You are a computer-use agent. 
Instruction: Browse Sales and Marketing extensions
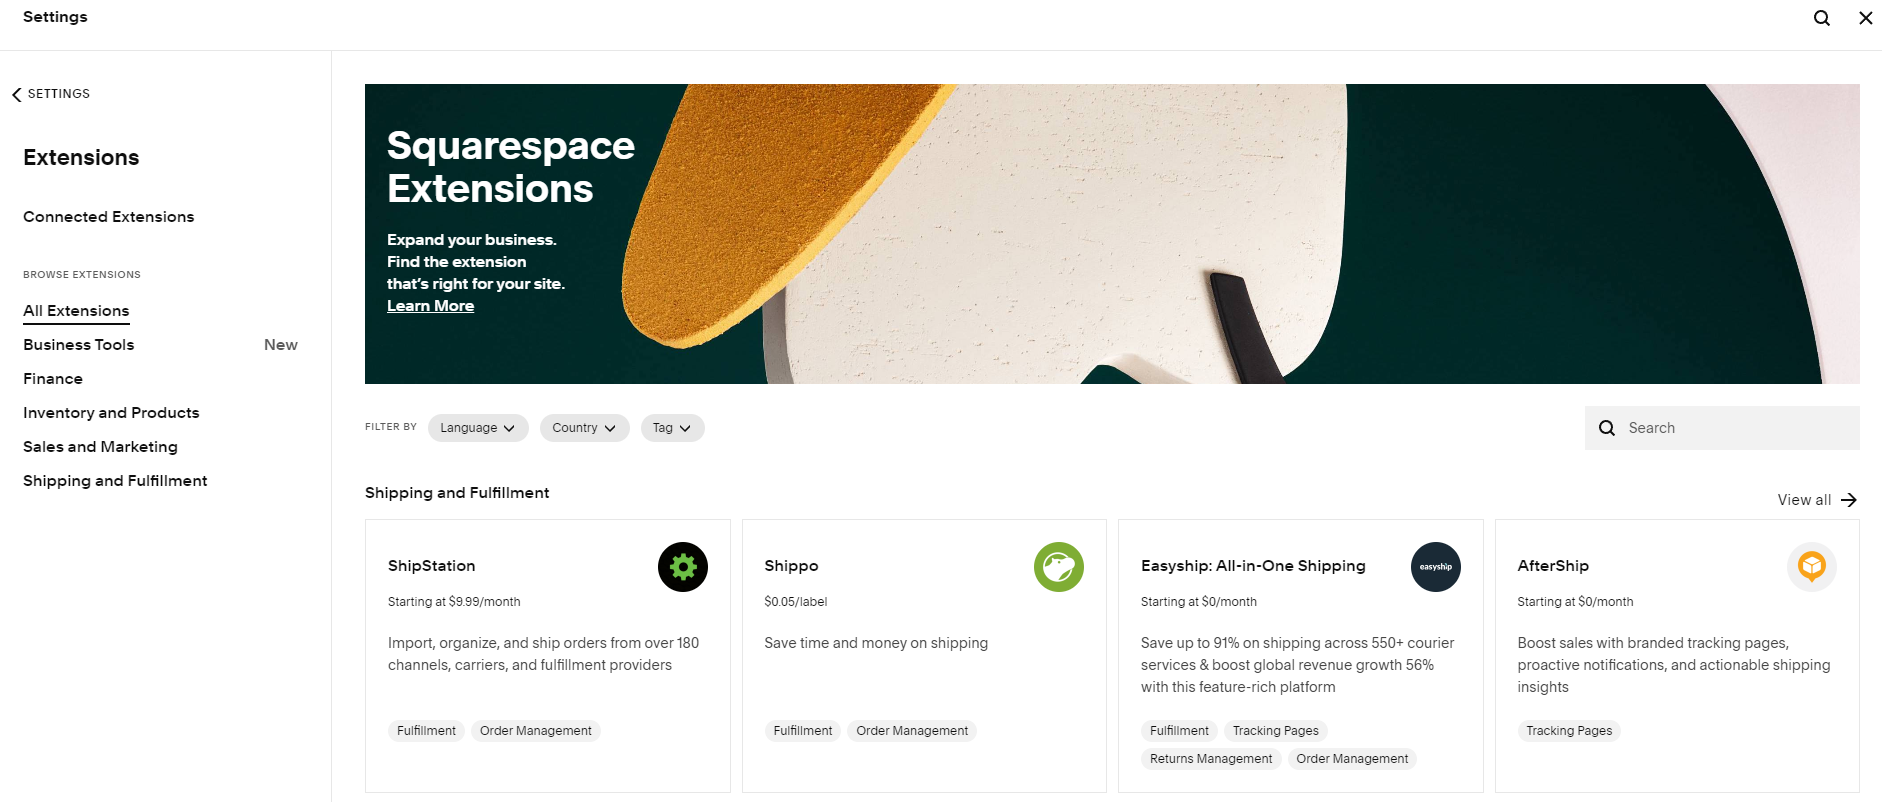[100, 447]
